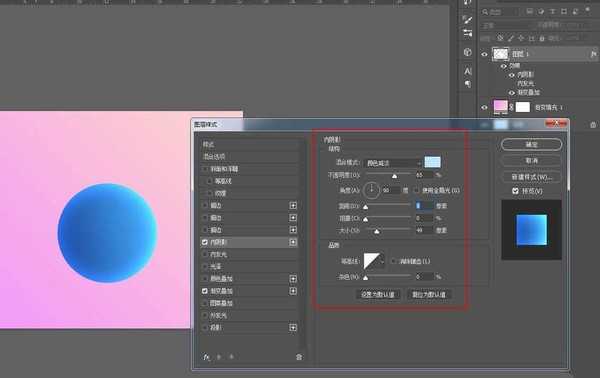Enable the 内发光 checkbox
This screenshot has height=378, width=600.
205,254
